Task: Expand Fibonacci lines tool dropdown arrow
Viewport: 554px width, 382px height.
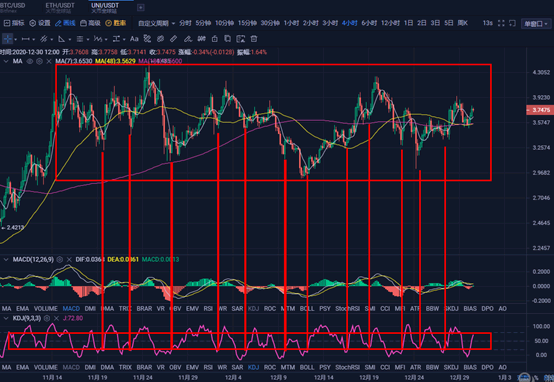Action: [88, 39]
